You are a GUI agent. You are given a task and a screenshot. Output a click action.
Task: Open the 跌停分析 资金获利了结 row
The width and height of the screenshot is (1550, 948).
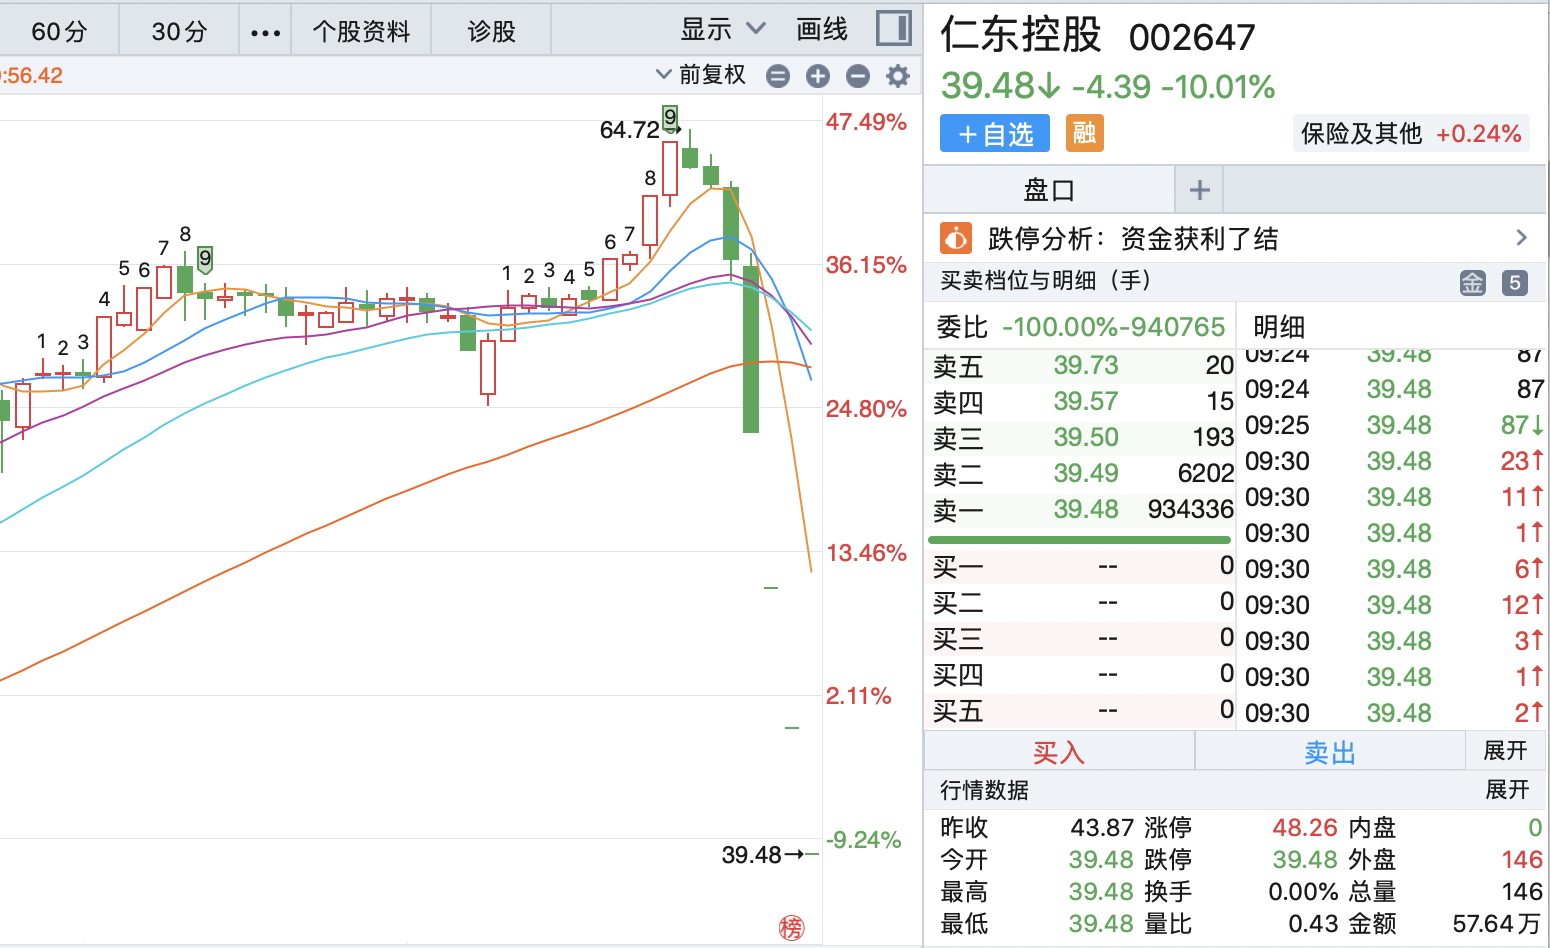coord(1236,238)
